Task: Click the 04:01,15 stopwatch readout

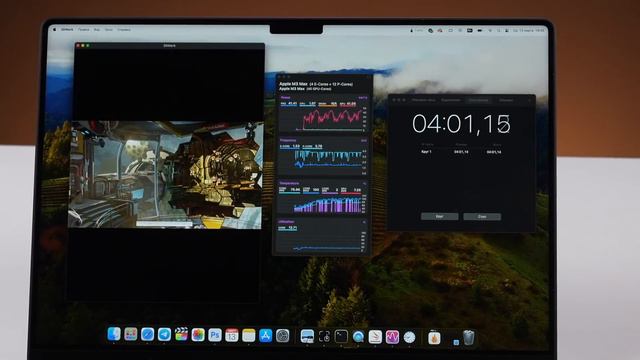Action: 461,124
